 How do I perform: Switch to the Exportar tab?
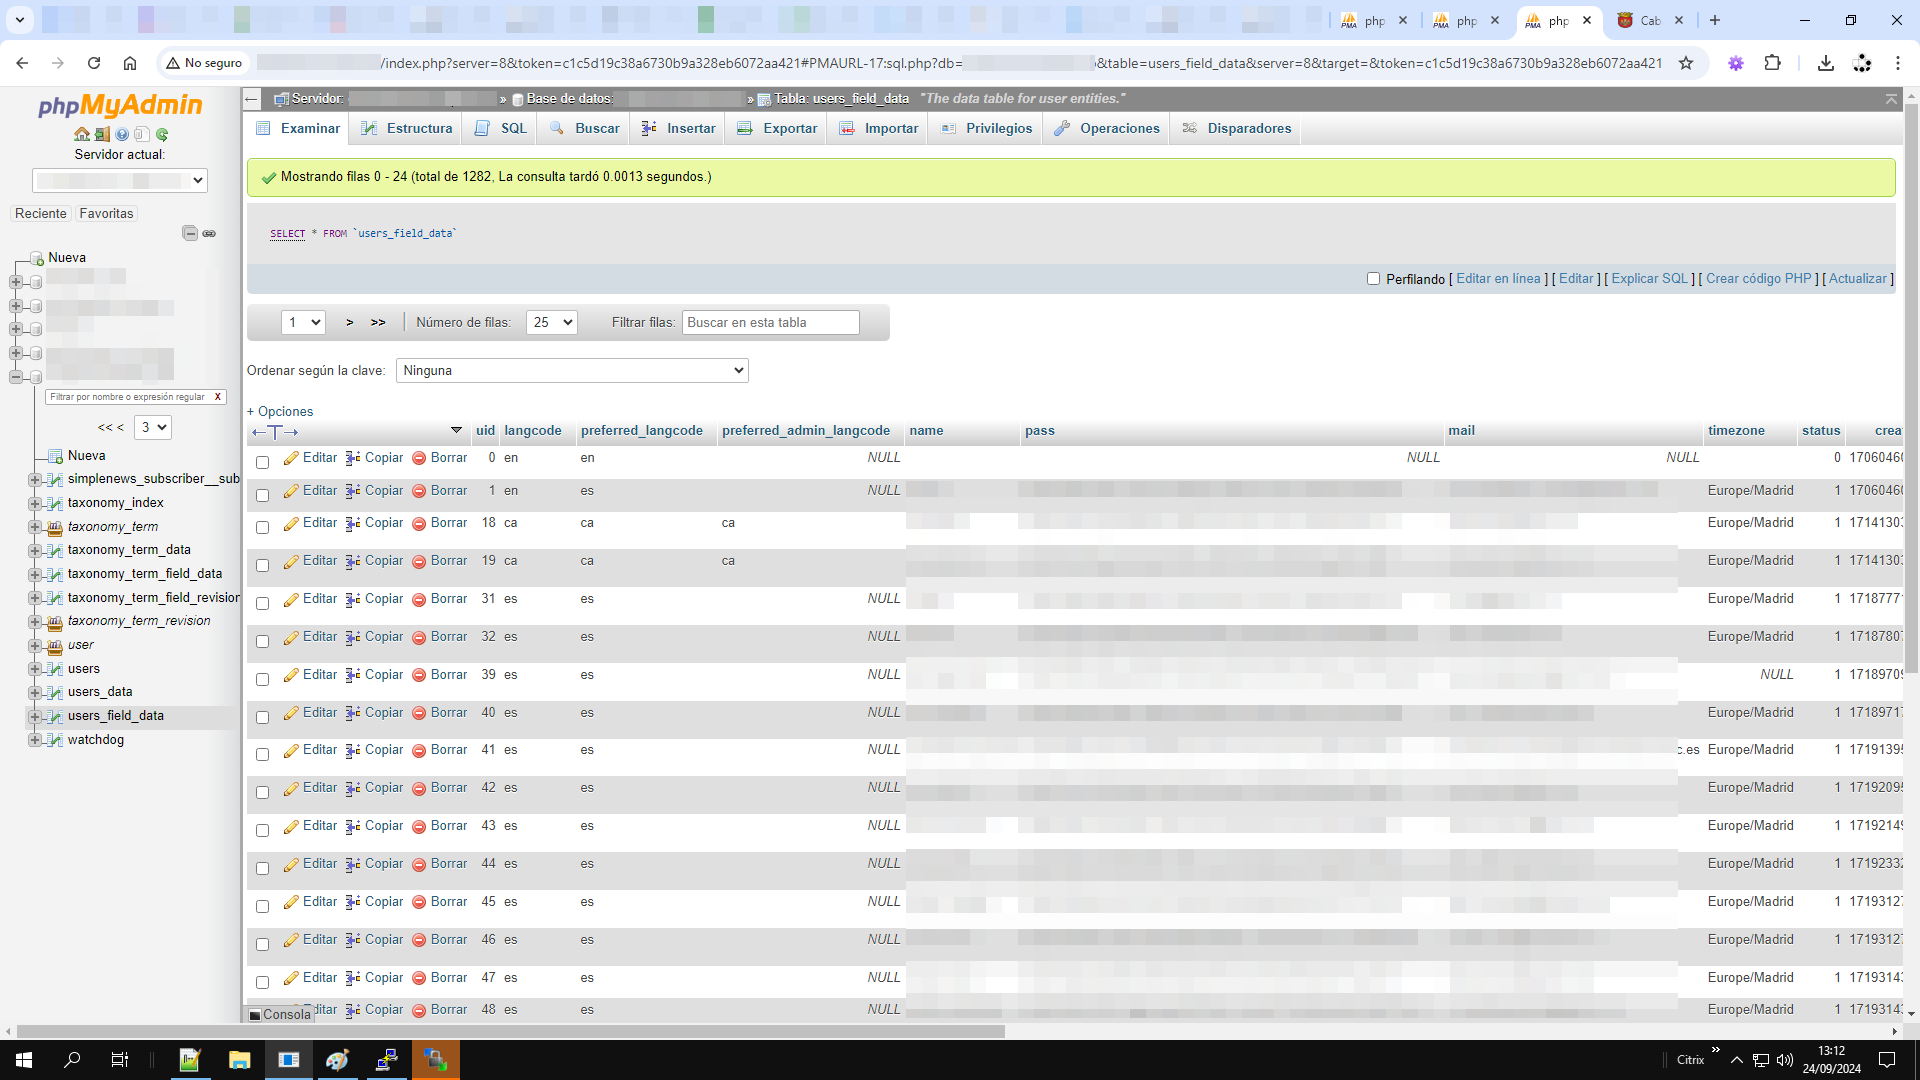tap(778, 128)
